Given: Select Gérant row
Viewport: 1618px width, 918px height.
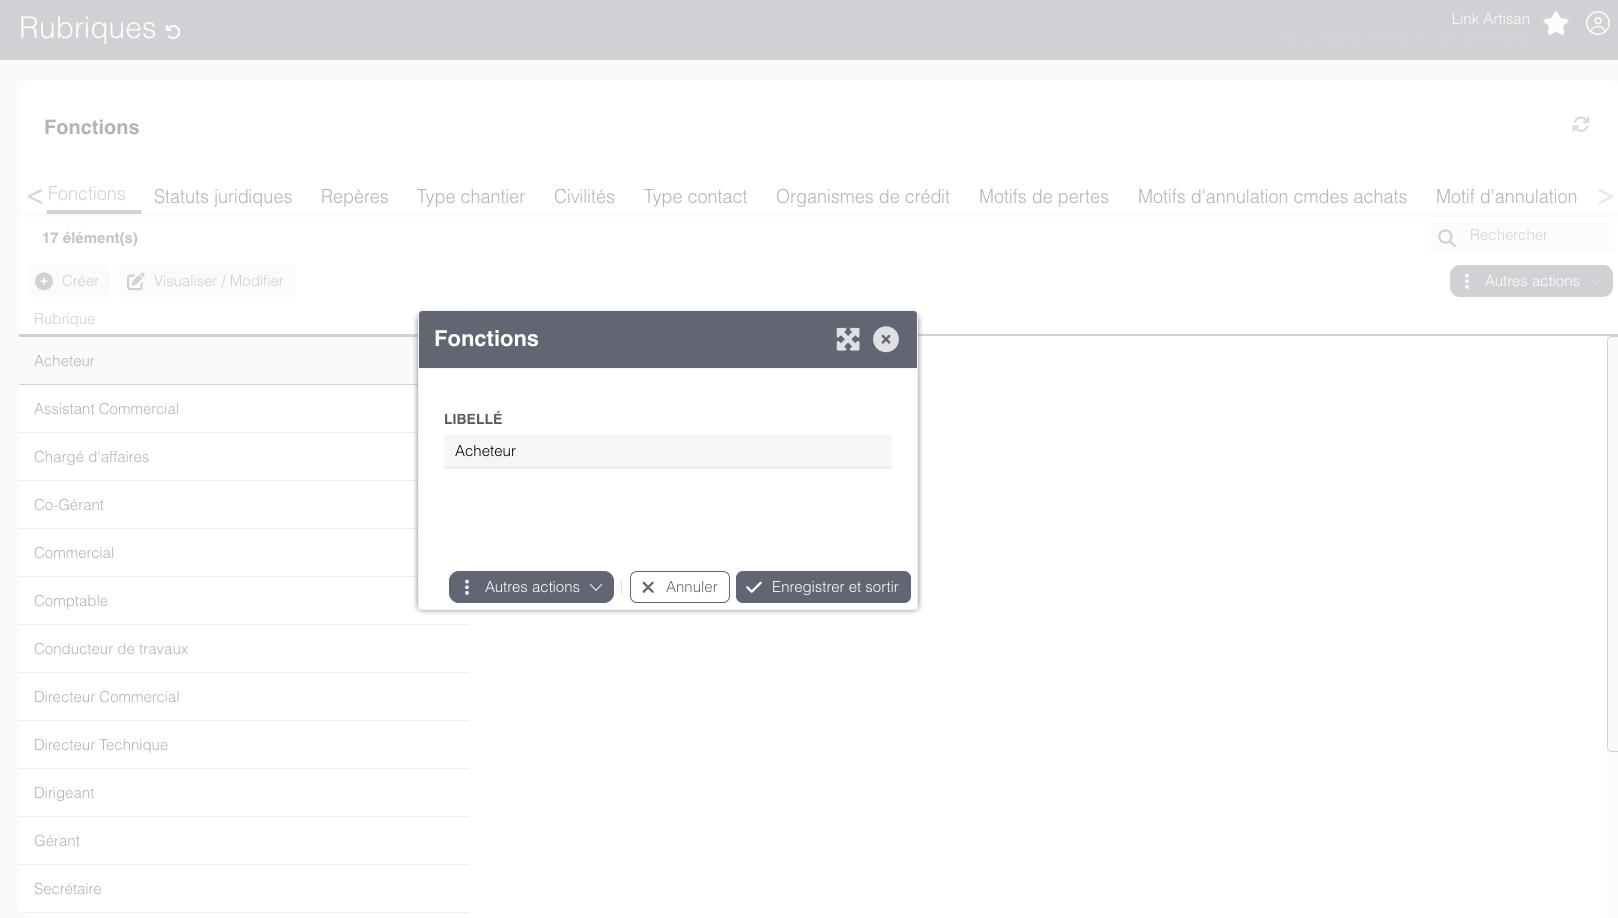Looking at the screenshot, I should point(244,841).
